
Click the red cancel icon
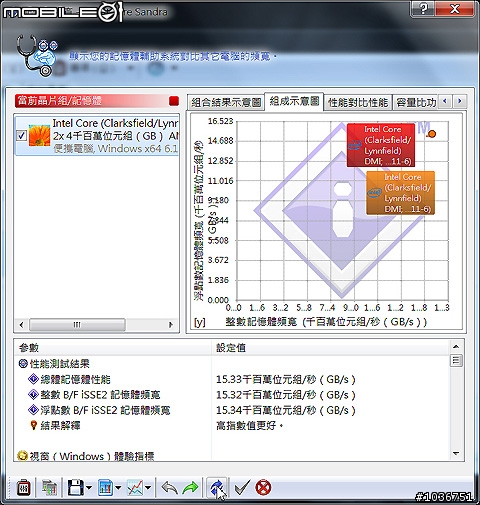(x=263, y=488)
